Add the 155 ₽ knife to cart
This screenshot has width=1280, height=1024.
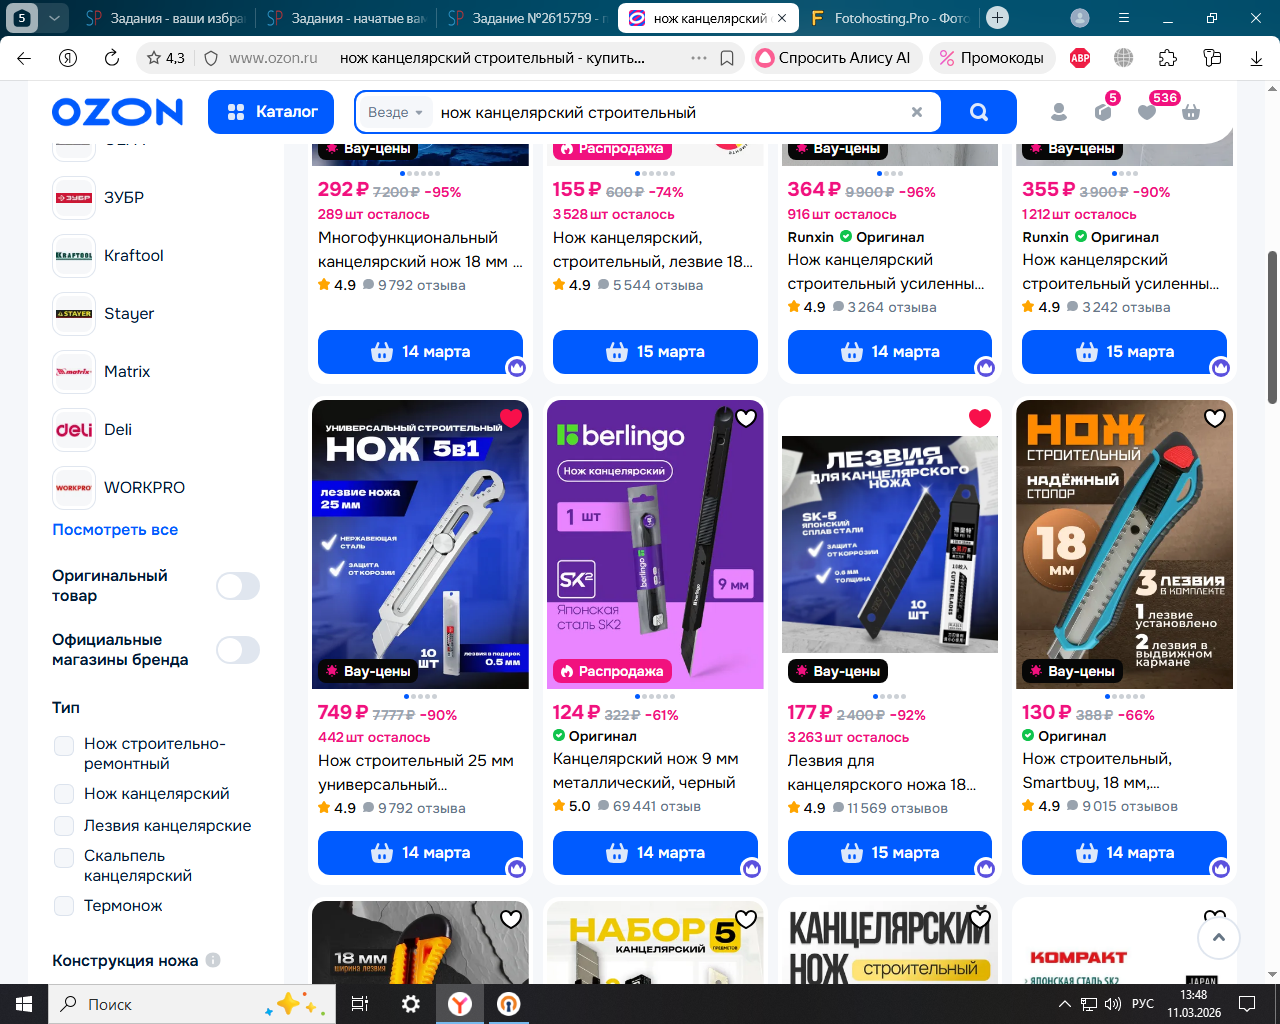(x=655, y=352)
